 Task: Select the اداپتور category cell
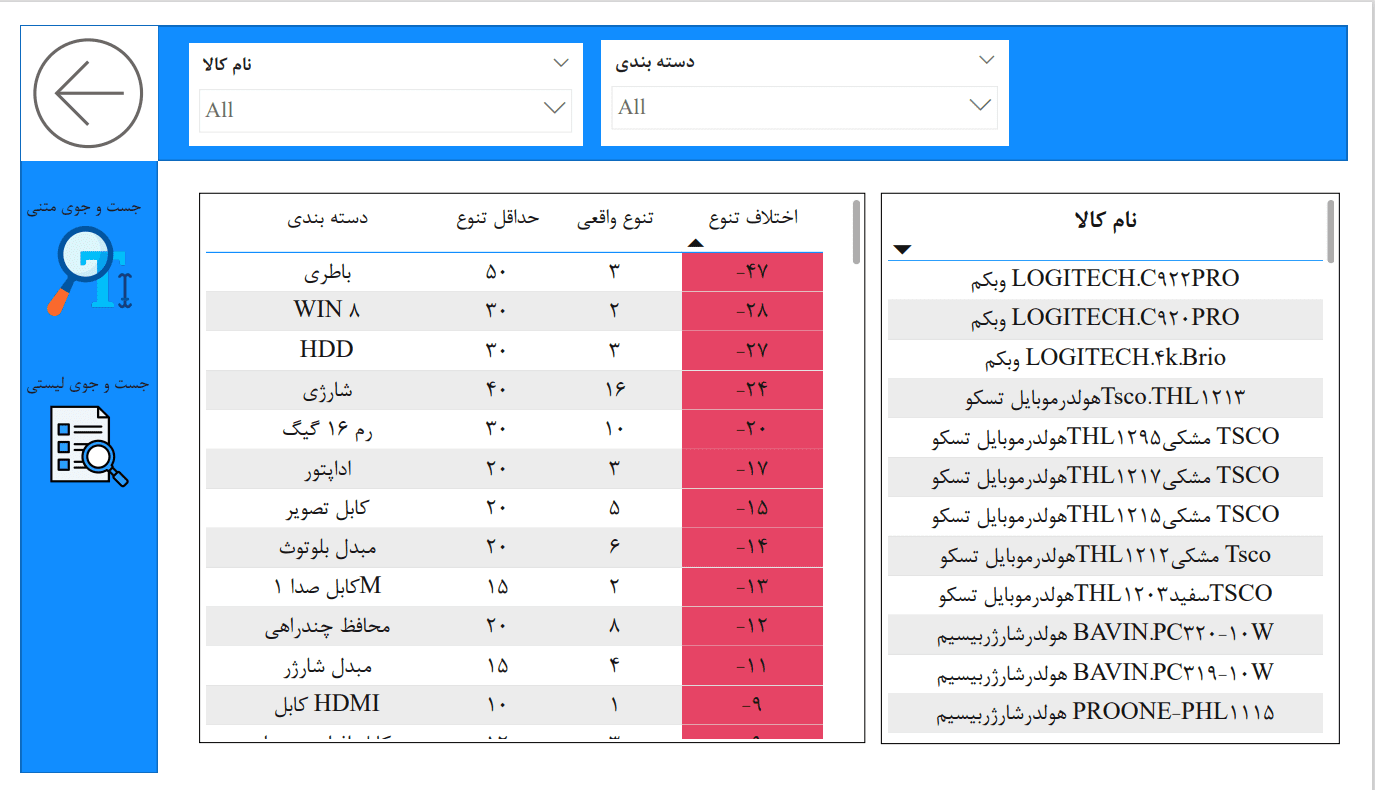click(327, 468)
